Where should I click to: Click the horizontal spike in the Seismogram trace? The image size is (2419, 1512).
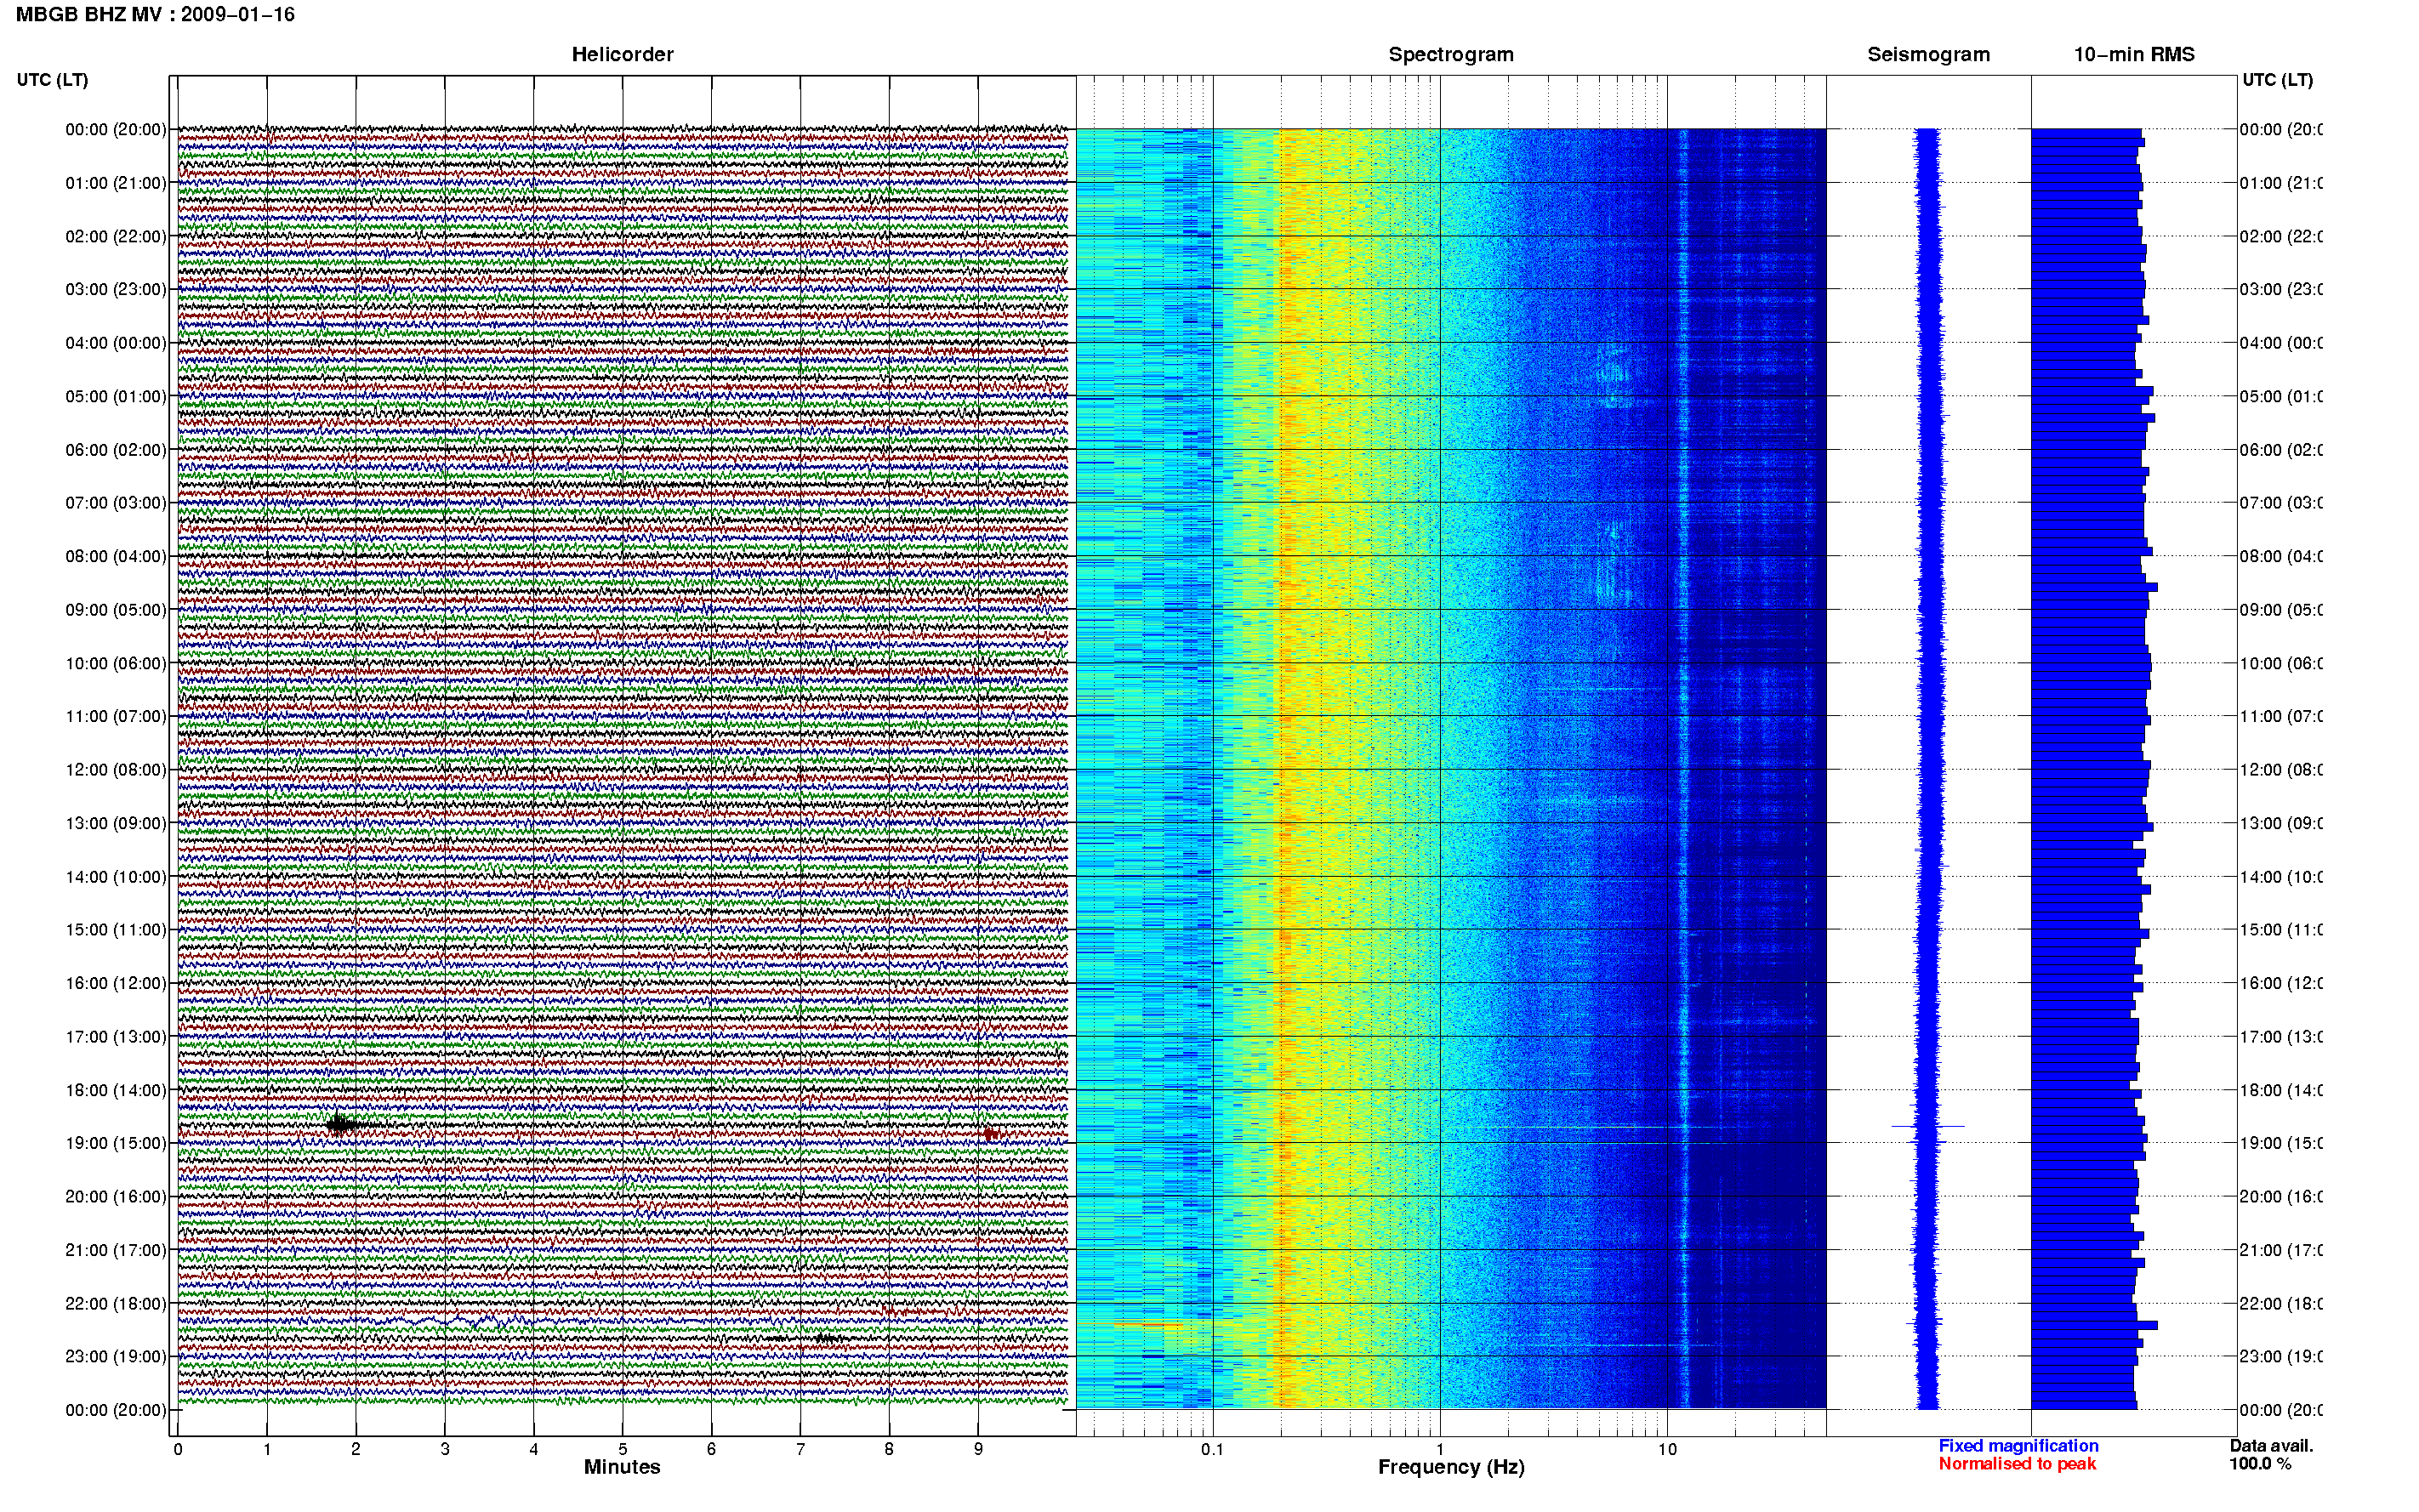[1928, 1127]
